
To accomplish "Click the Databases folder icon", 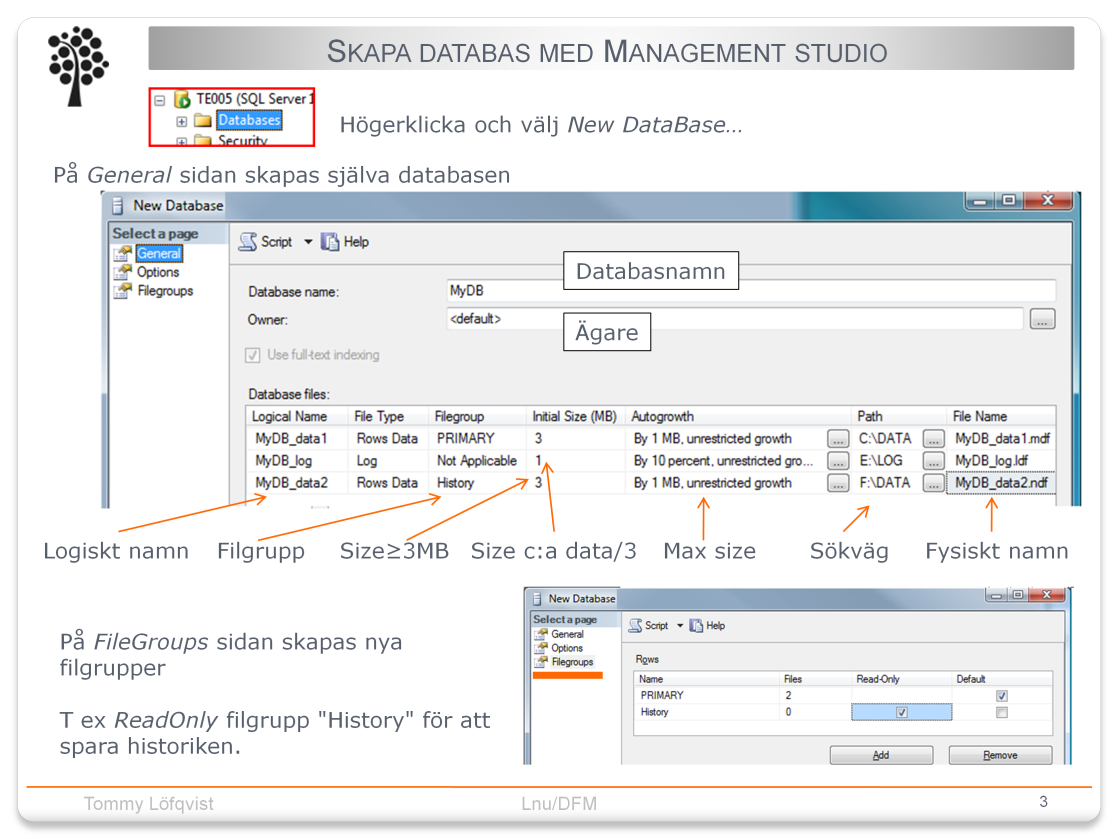I will tap(202, 120).
